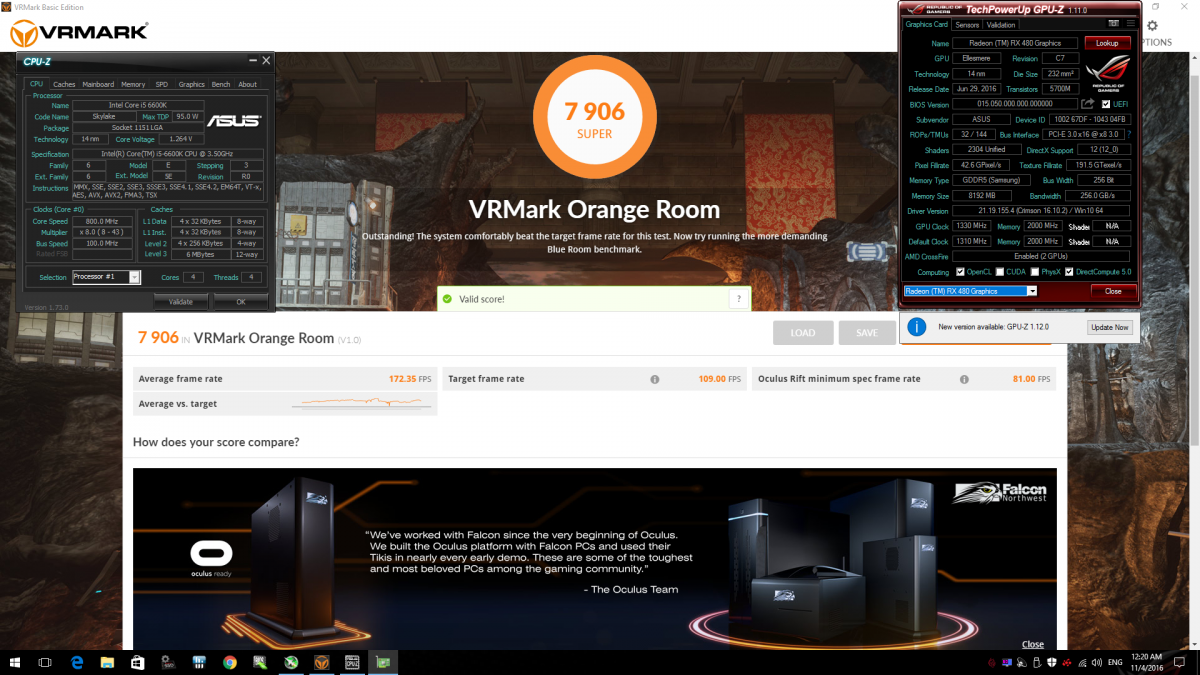Click the SAVE button in VRMark
The image size is (1200, 675).
pyautogui.click(x=867, y=333)
